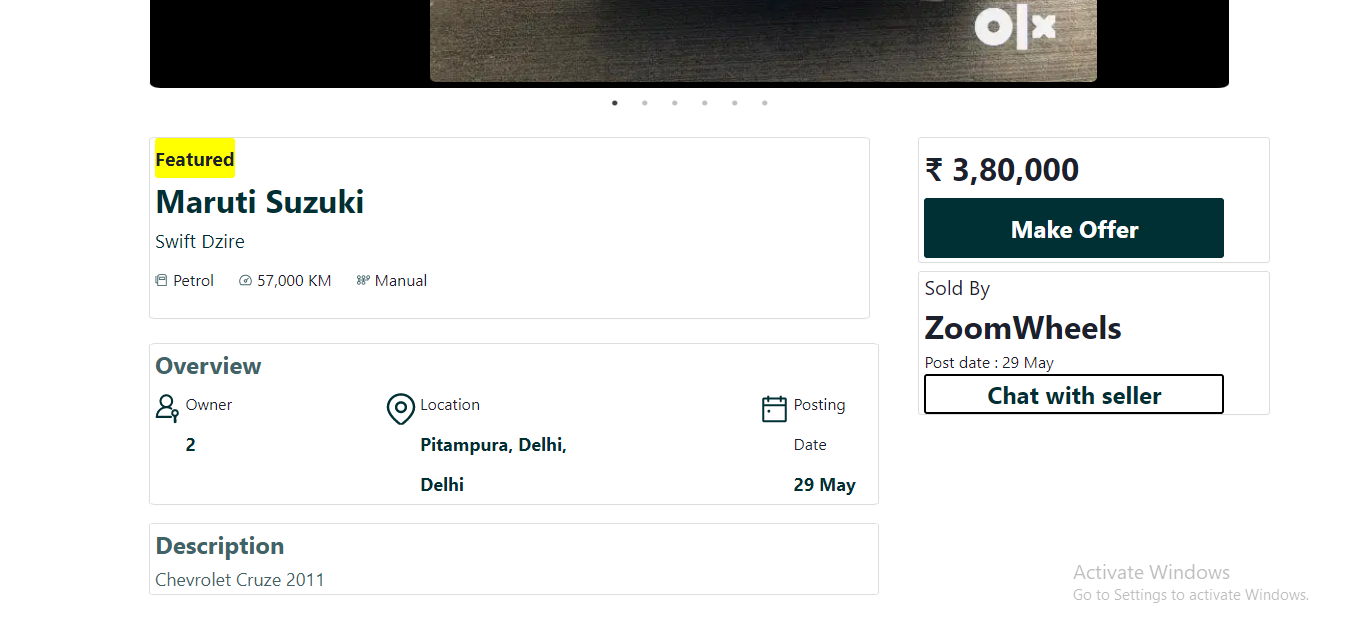Image resolution: width=1345 pixels, height=631 pixels.
Task: Click the ZoomWheels seller name
Action: pyautogui.click(x=1023, y=328)
